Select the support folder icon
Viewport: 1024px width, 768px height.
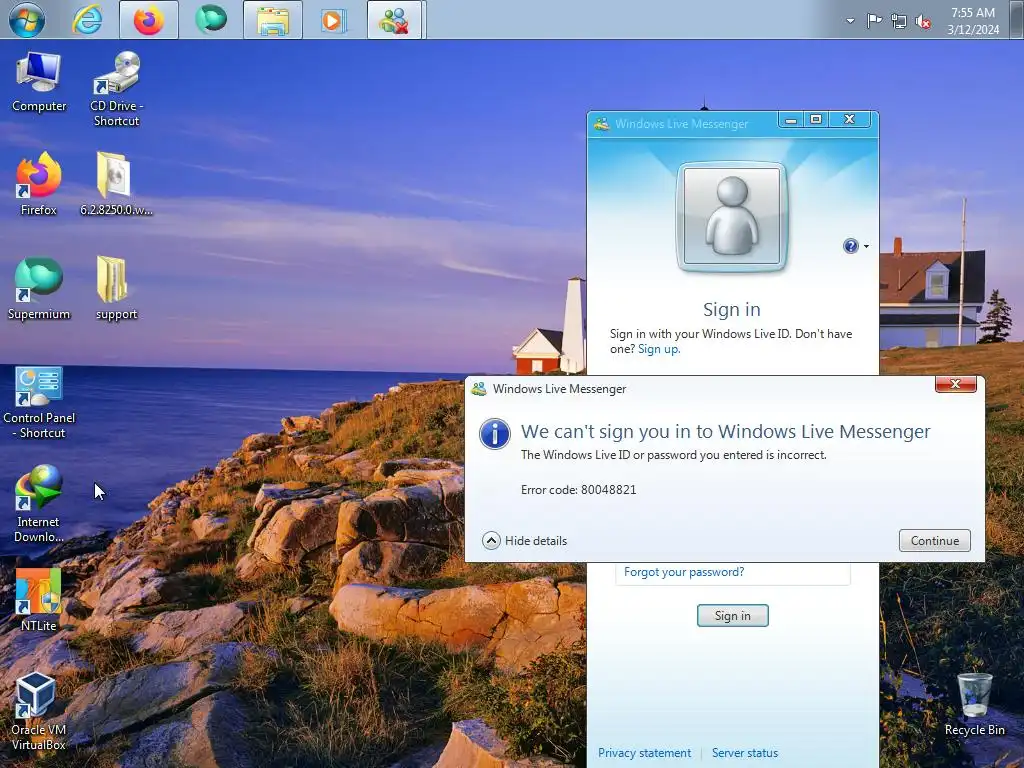pos(116,288)
